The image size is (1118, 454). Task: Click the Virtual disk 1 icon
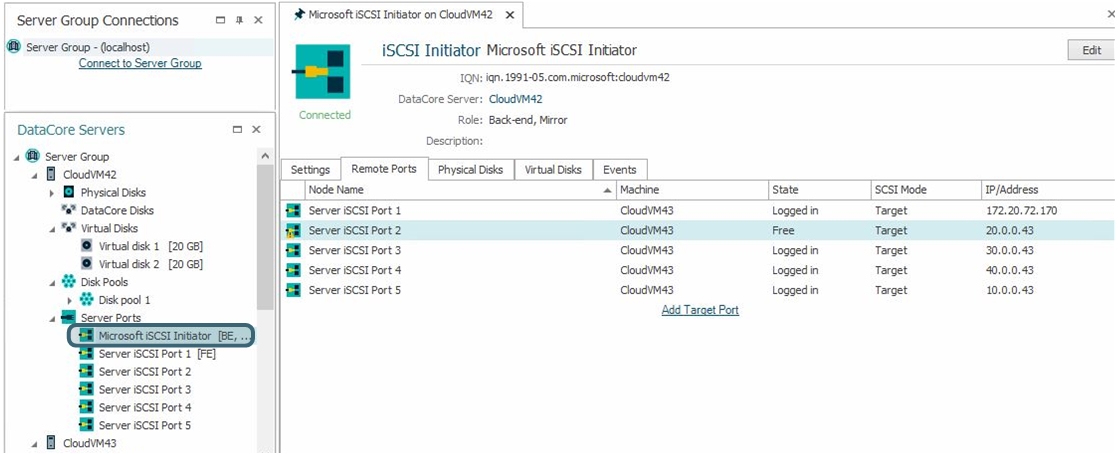[87, 246]
